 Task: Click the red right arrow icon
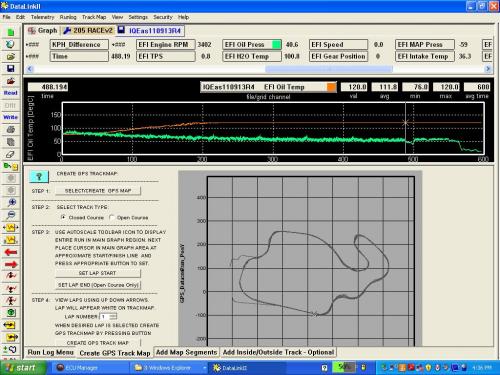(x=11, y=264)
